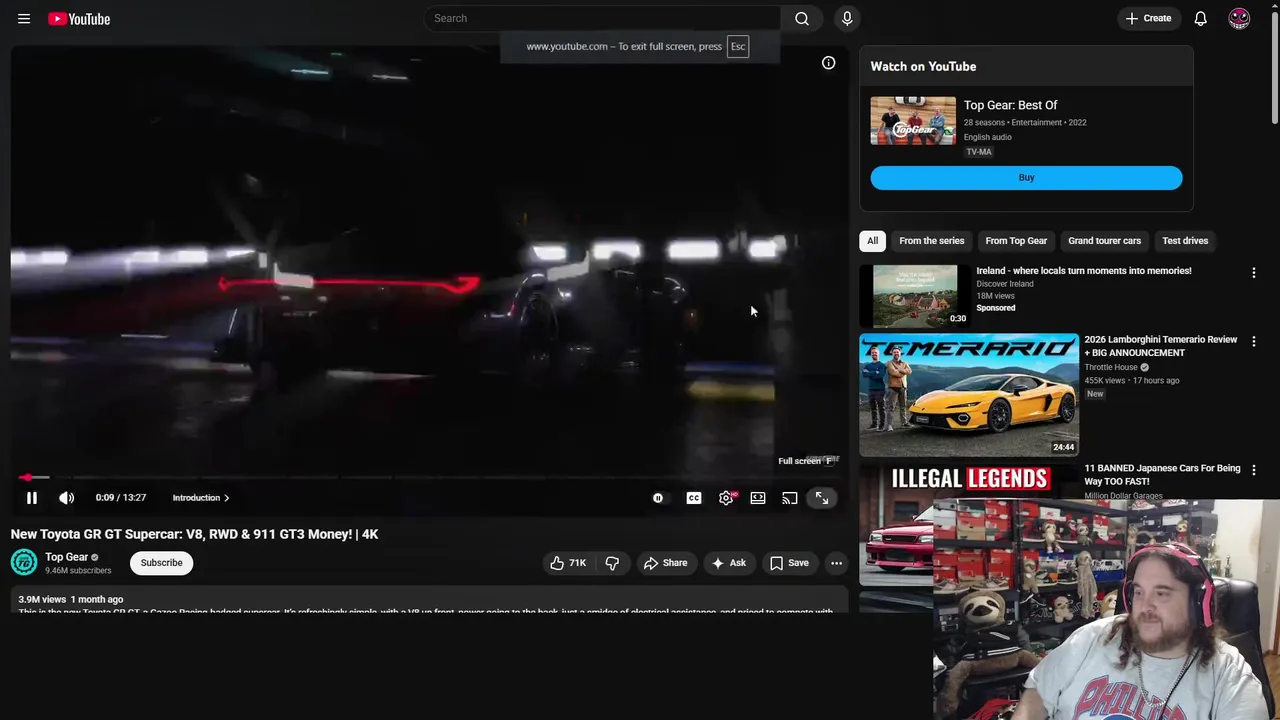Viewport: 1280px width, 720px height.
Task: Seek along the video progress bar
Action: pos(428,477)
